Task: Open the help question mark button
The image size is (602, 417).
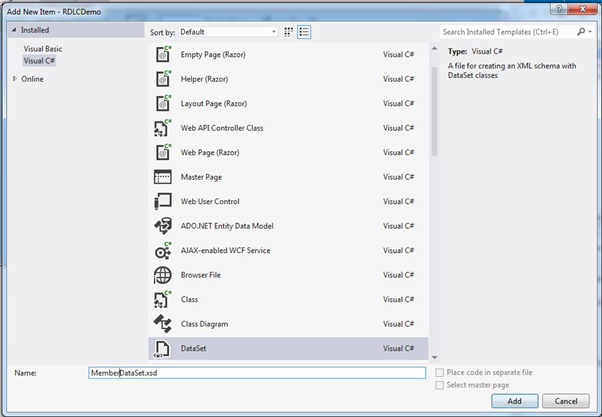Action: (x=559, y=8)
